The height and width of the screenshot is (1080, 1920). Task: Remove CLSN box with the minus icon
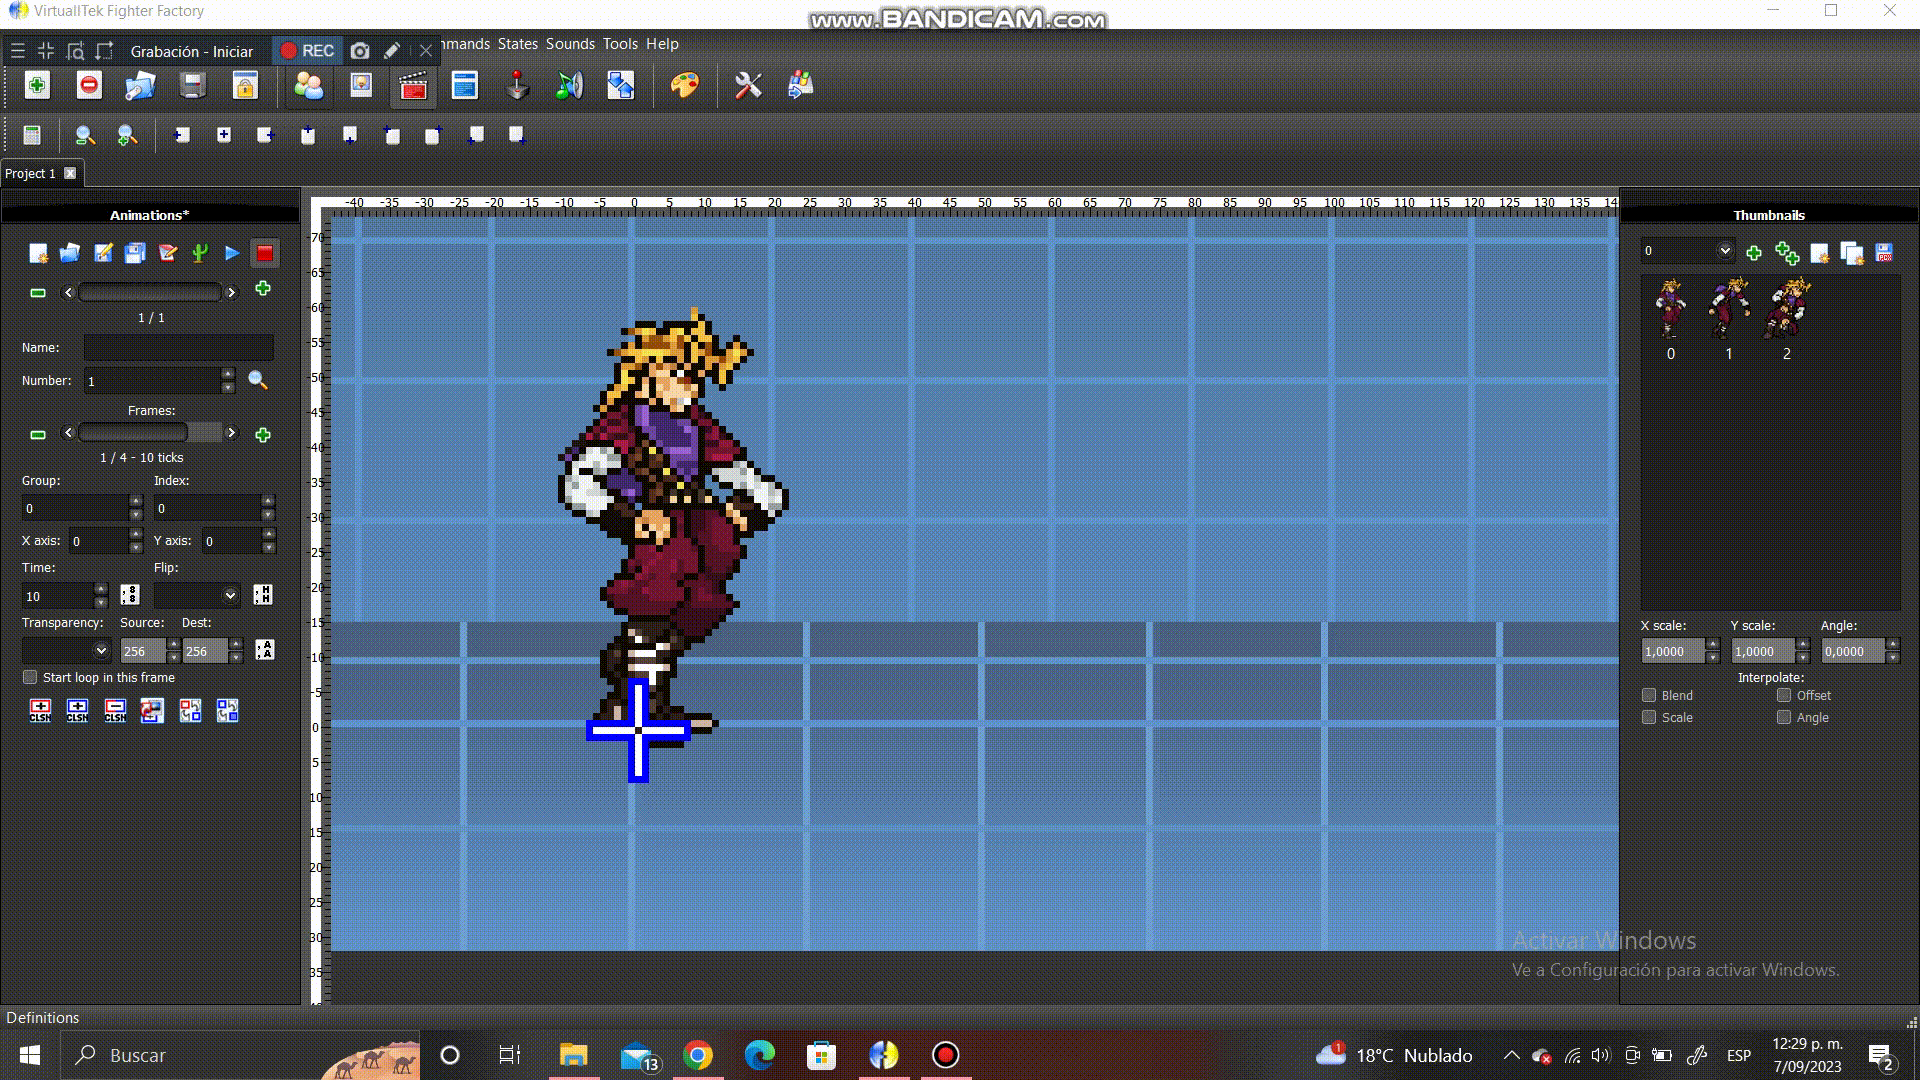(115, 711)
